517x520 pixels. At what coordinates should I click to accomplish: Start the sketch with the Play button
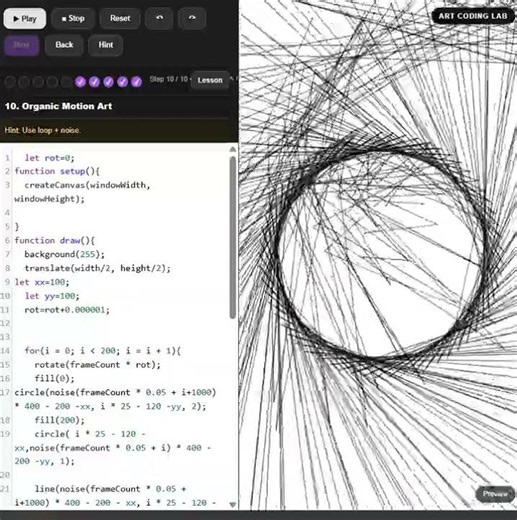coord(25,19)
